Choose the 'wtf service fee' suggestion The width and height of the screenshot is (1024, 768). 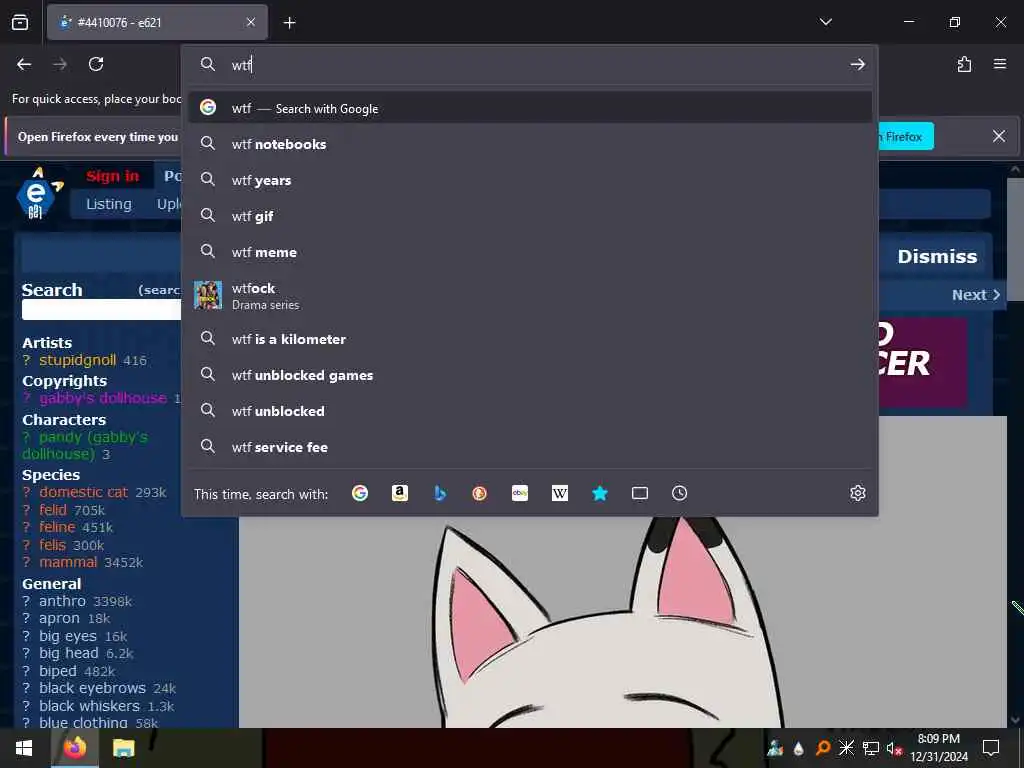point(530,446)
